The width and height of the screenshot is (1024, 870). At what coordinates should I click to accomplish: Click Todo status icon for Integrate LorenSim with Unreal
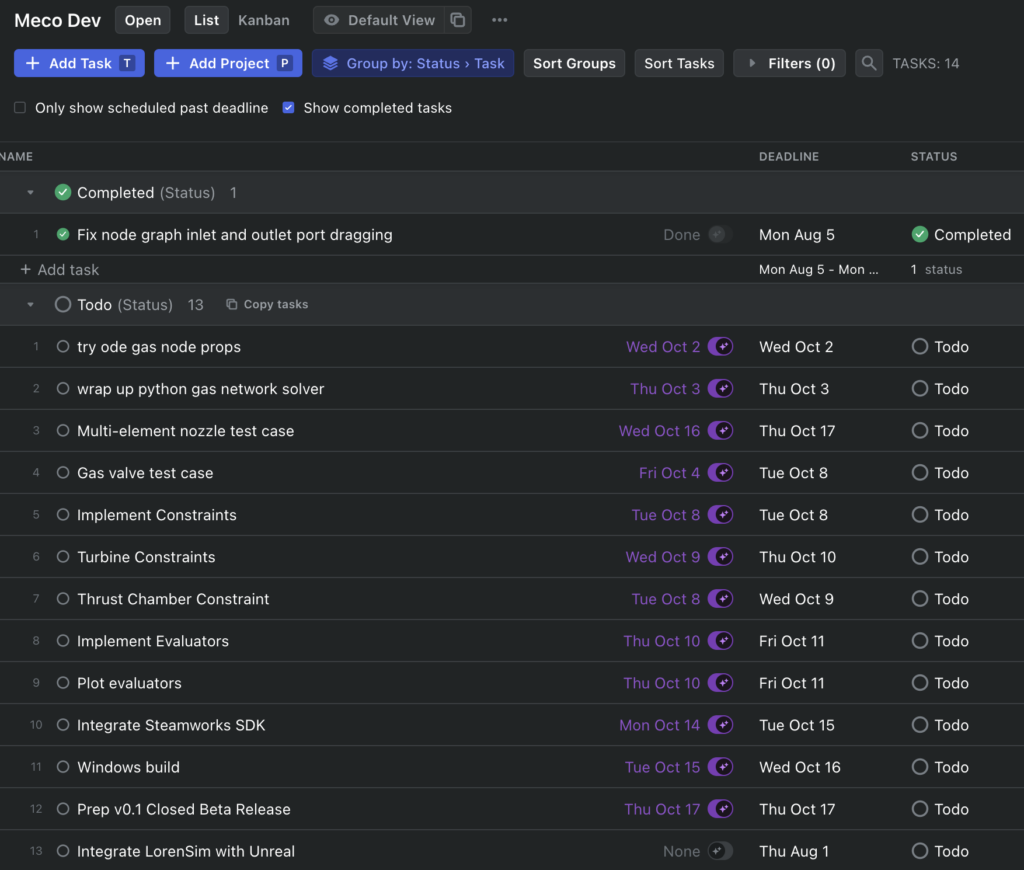(920, 851)
